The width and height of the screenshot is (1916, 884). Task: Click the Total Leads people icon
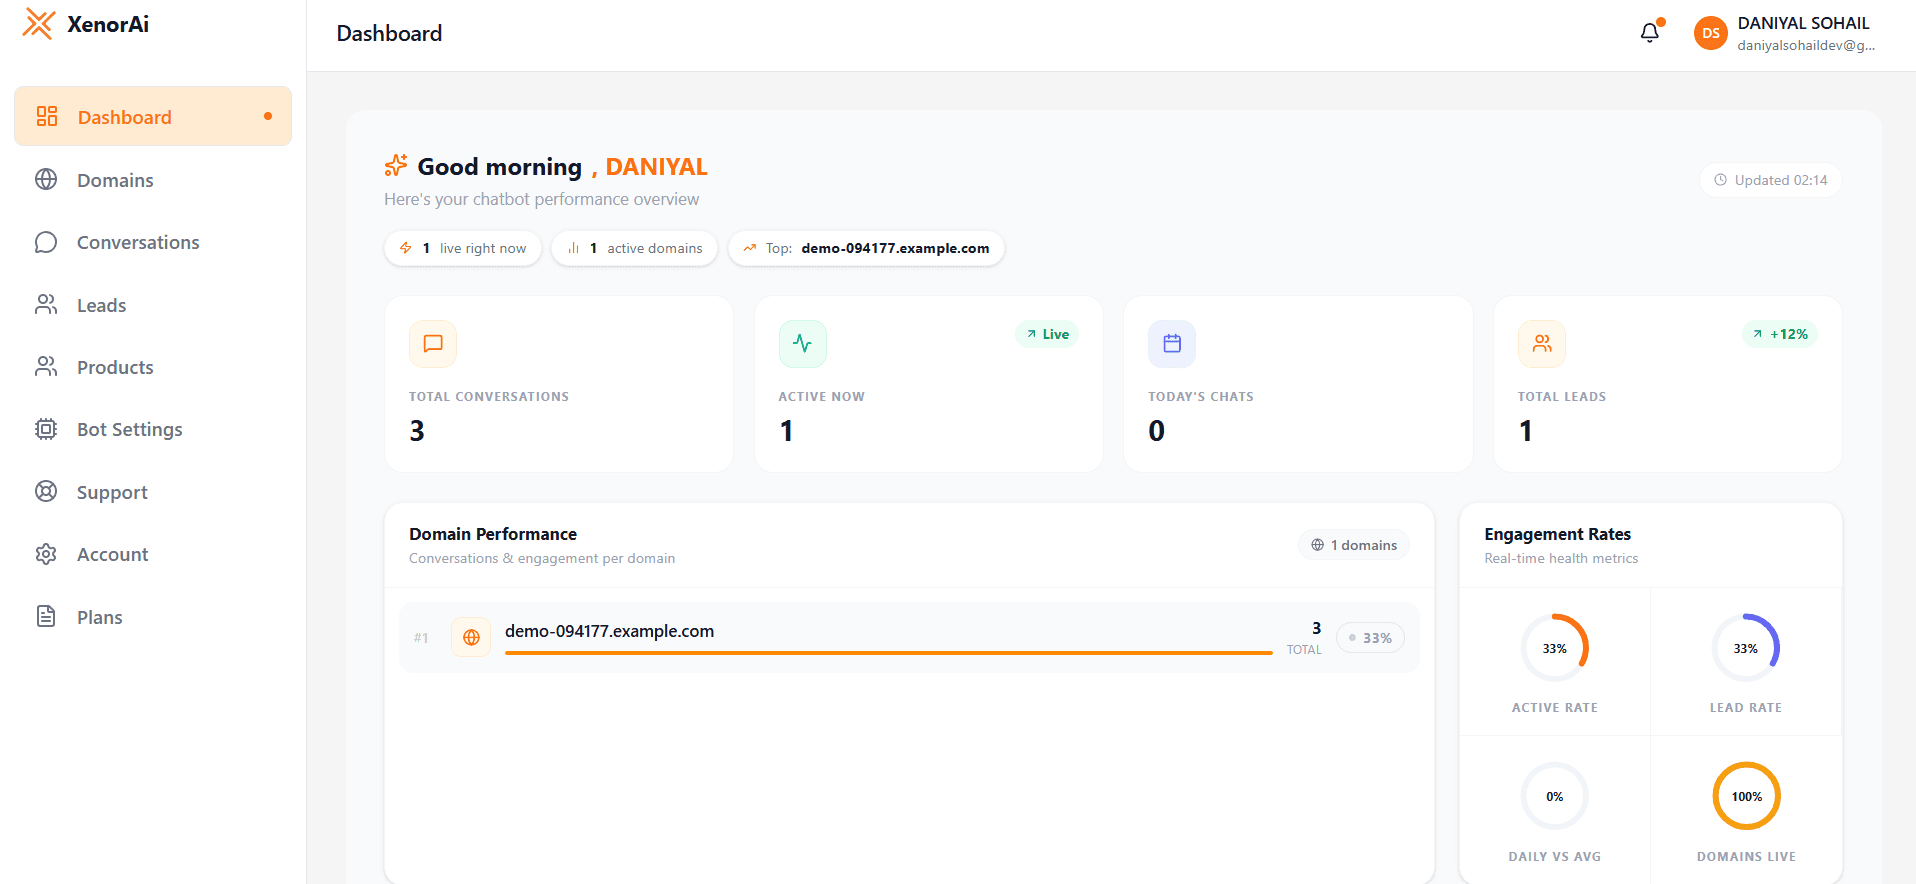[1542, 344]
